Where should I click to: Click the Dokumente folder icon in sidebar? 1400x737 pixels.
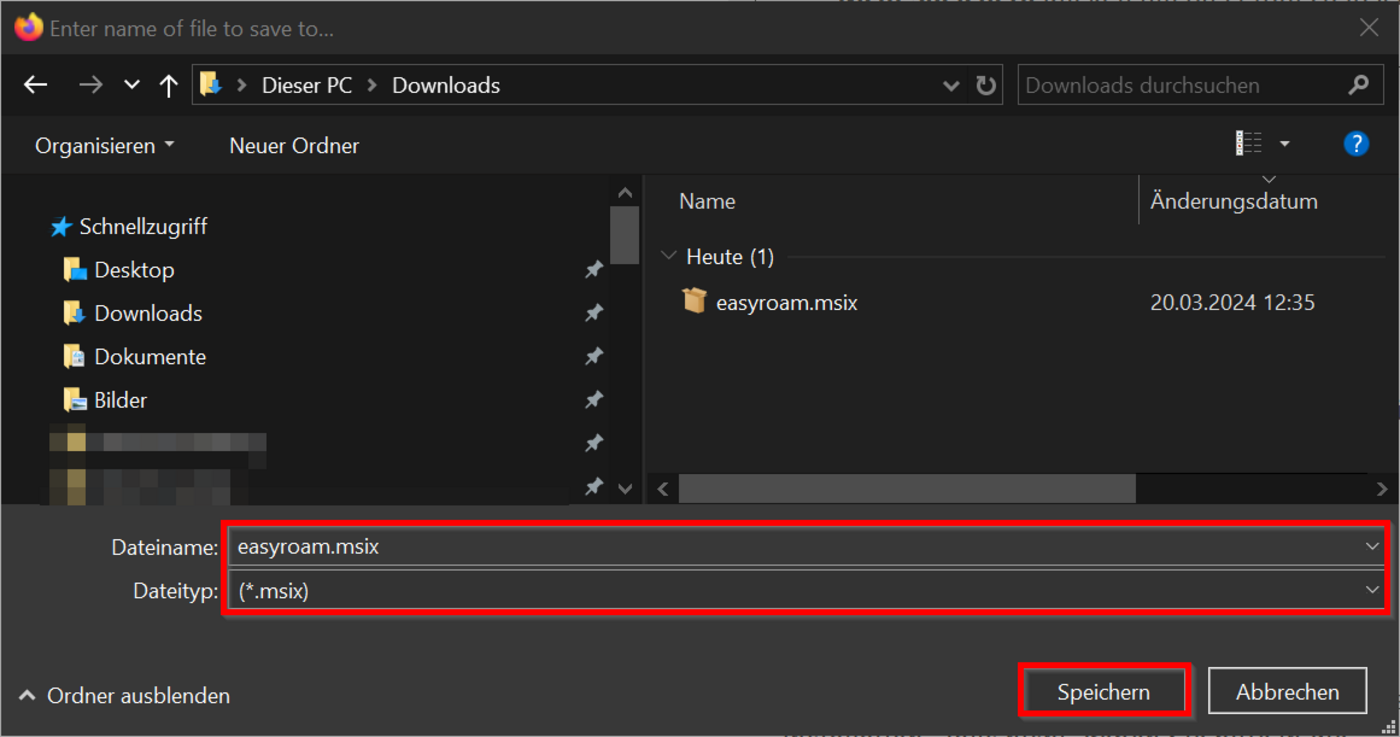pos(75,356)
